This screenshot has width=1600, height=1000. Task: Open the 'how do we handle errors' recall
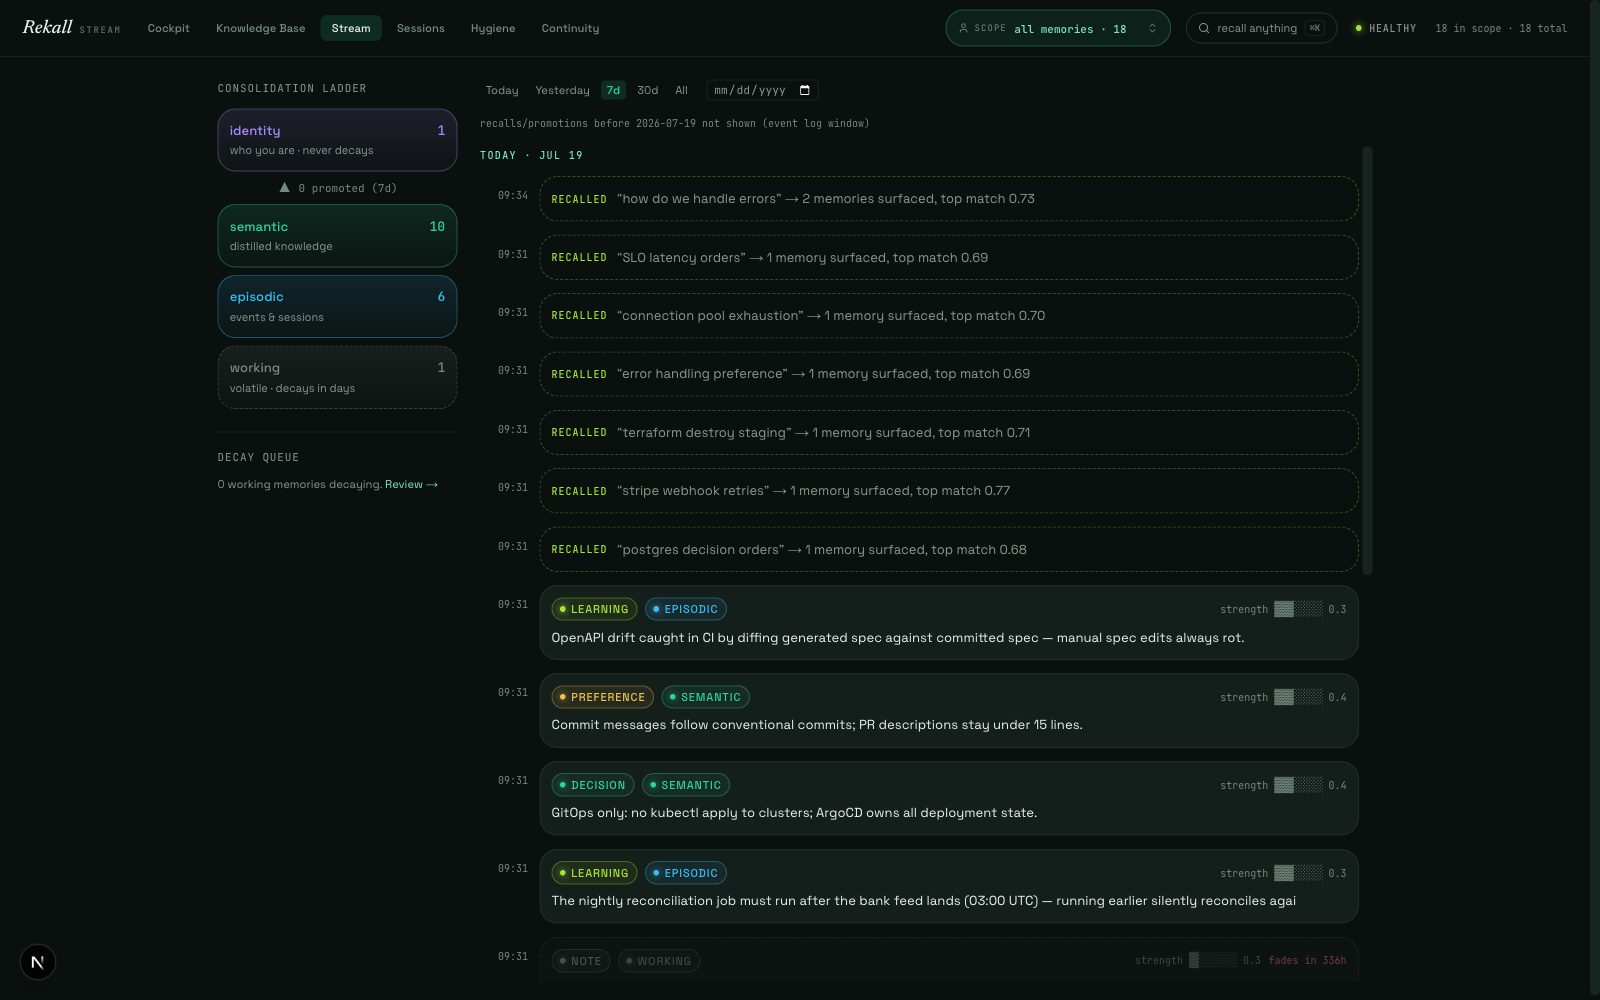click(949, 199)
